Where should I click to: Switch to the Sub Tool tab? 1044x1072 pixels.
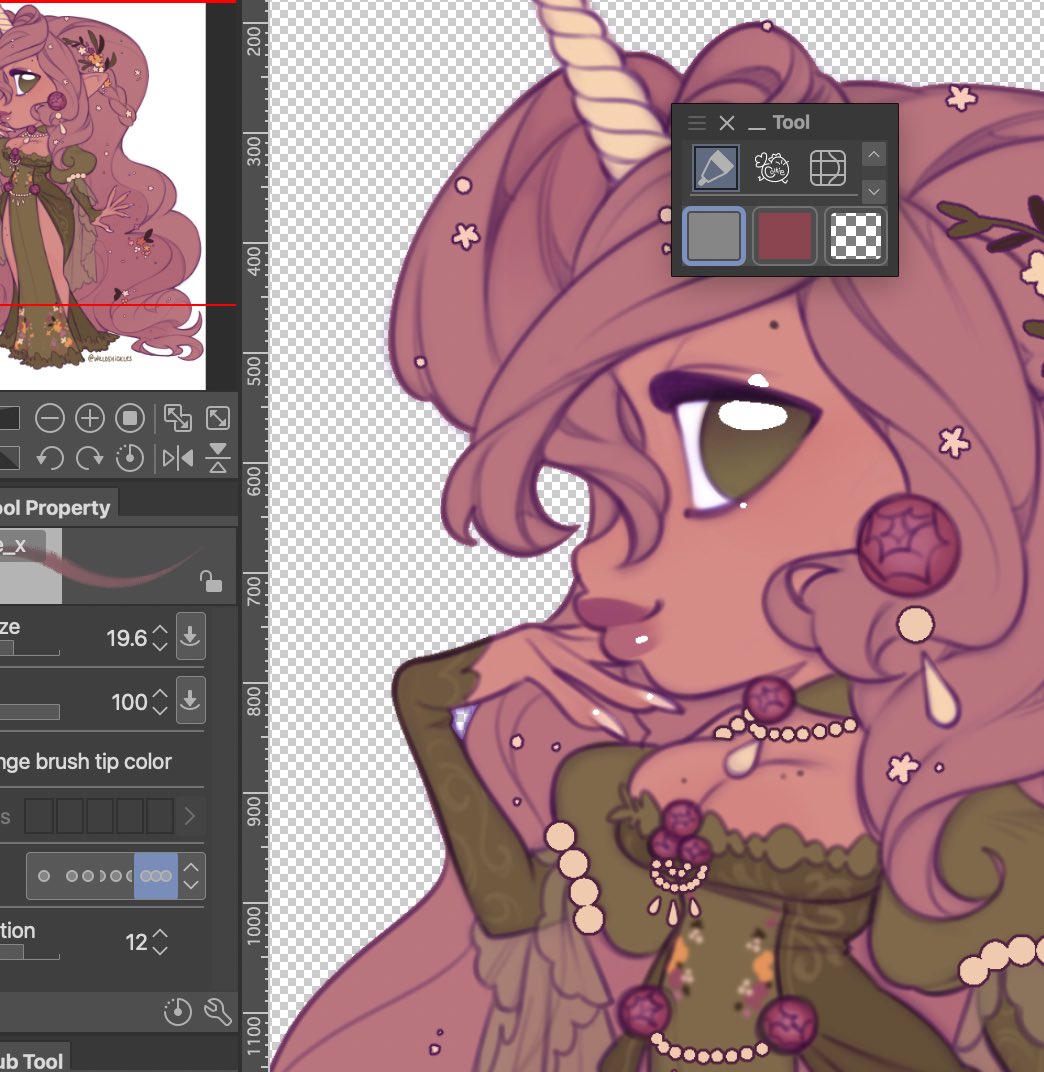34,1060
